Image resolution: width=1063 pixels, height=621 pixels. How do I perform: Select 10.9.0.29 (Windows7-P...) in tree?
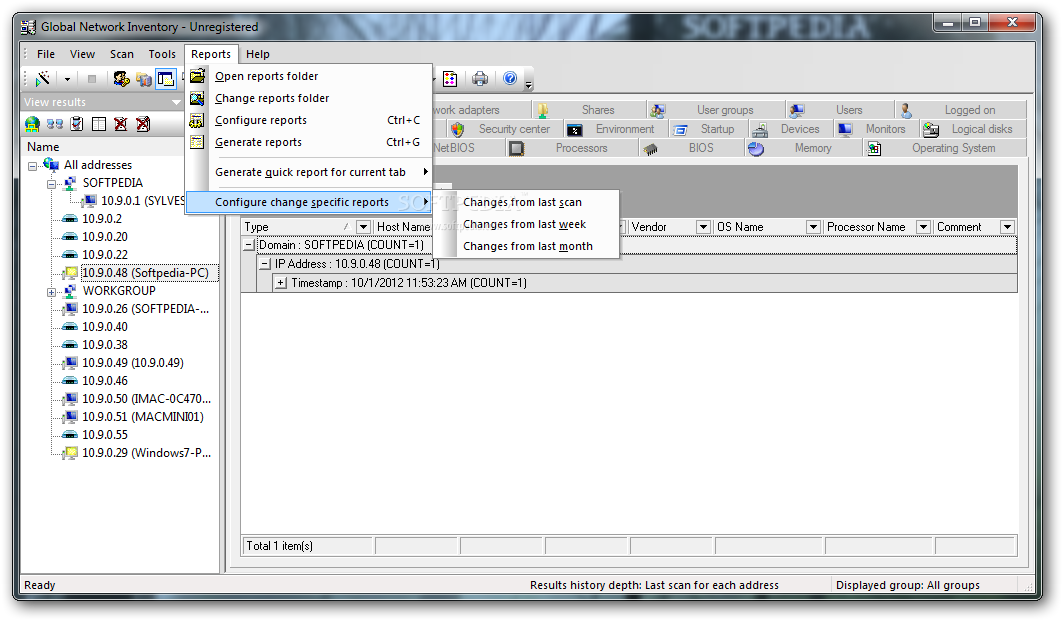pyautogui.click(x=146, y=453)
